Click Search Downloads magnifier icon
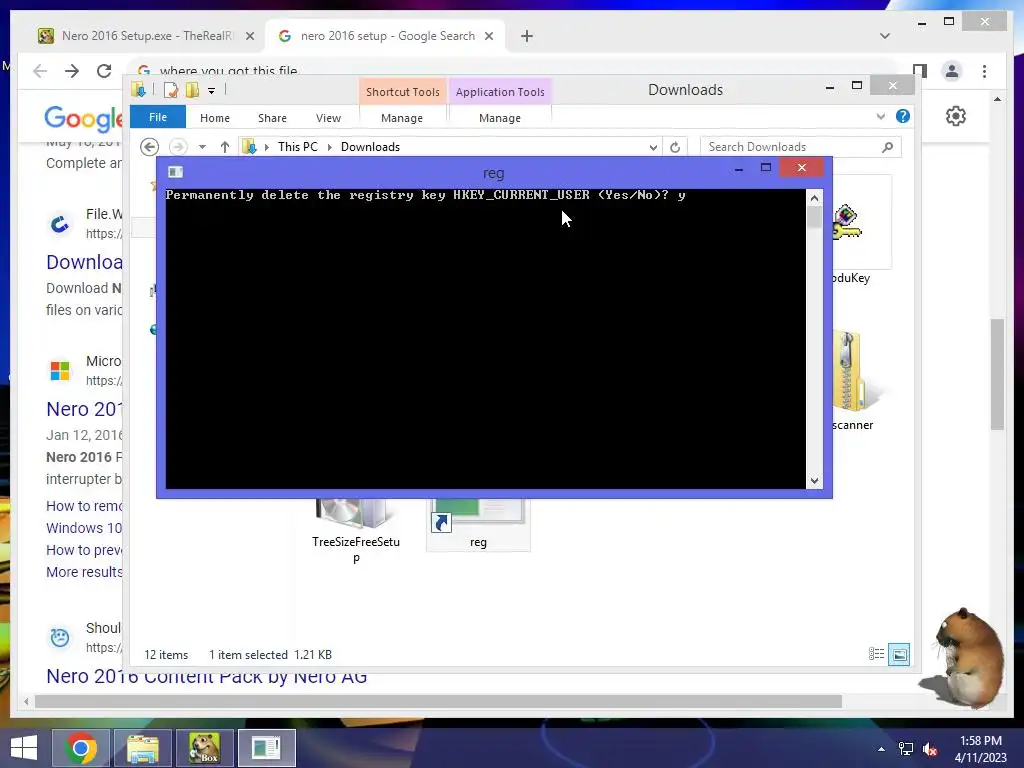 [x=888, y=147]
